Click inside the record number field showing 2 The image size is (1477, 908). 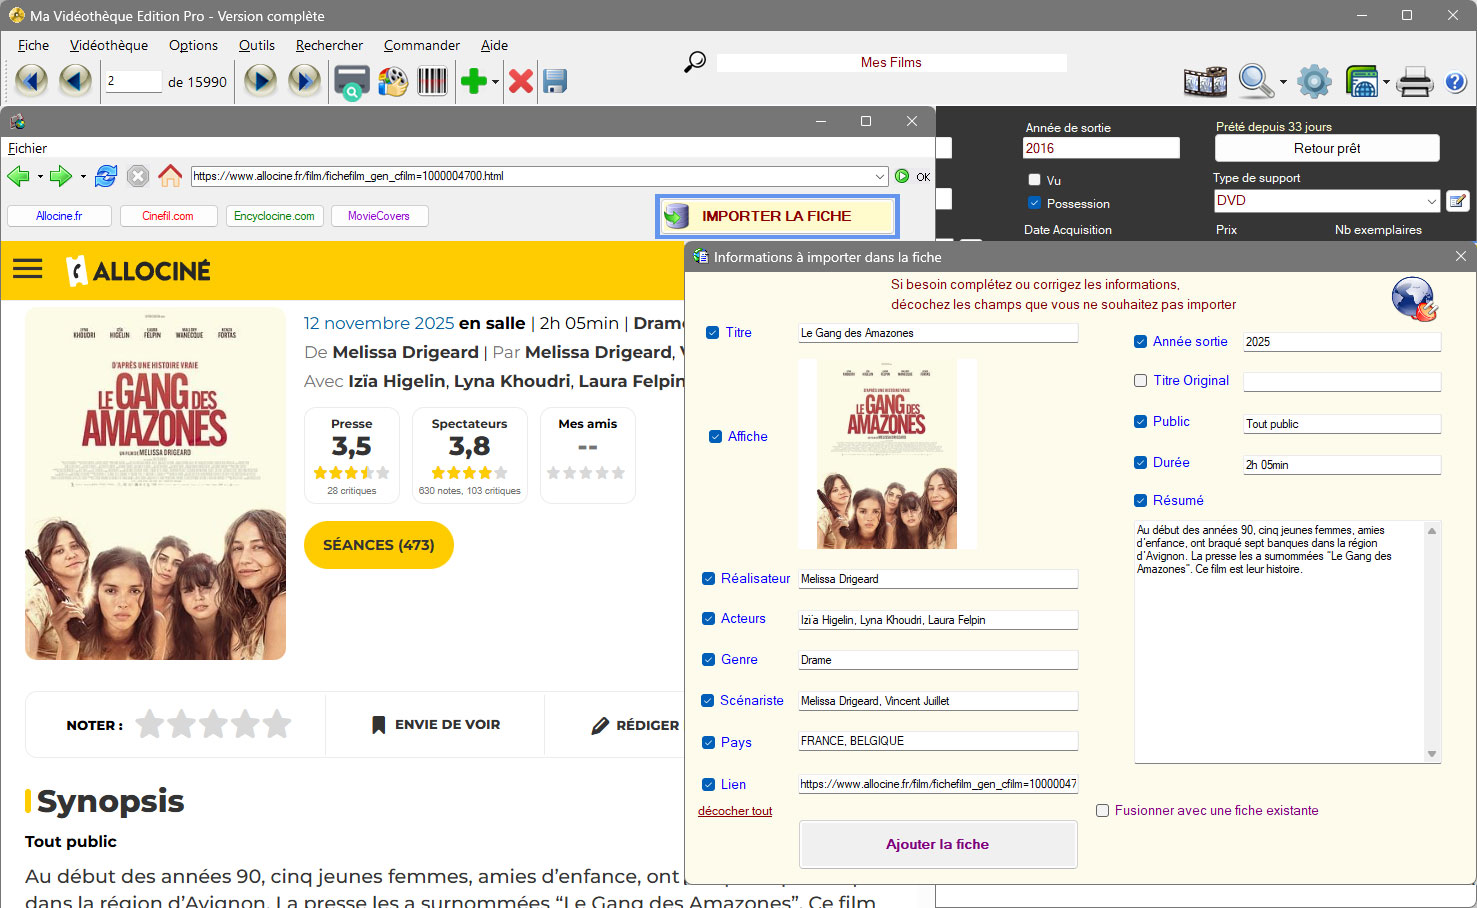[133, 81]
